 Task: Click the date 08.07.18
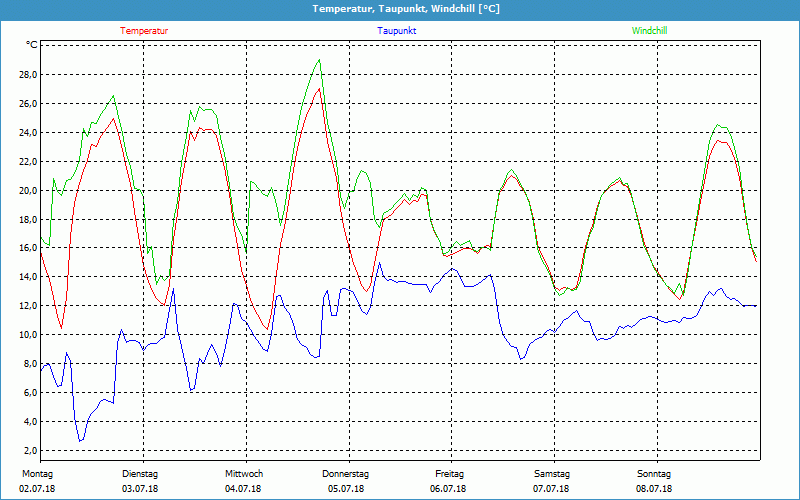(x=654, y=489)
